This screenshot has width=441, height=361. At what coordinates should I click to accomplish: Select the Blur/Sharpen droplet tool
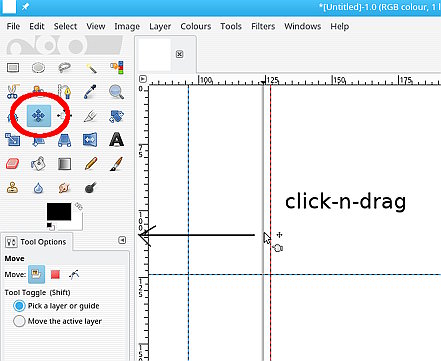coord(38,188)
